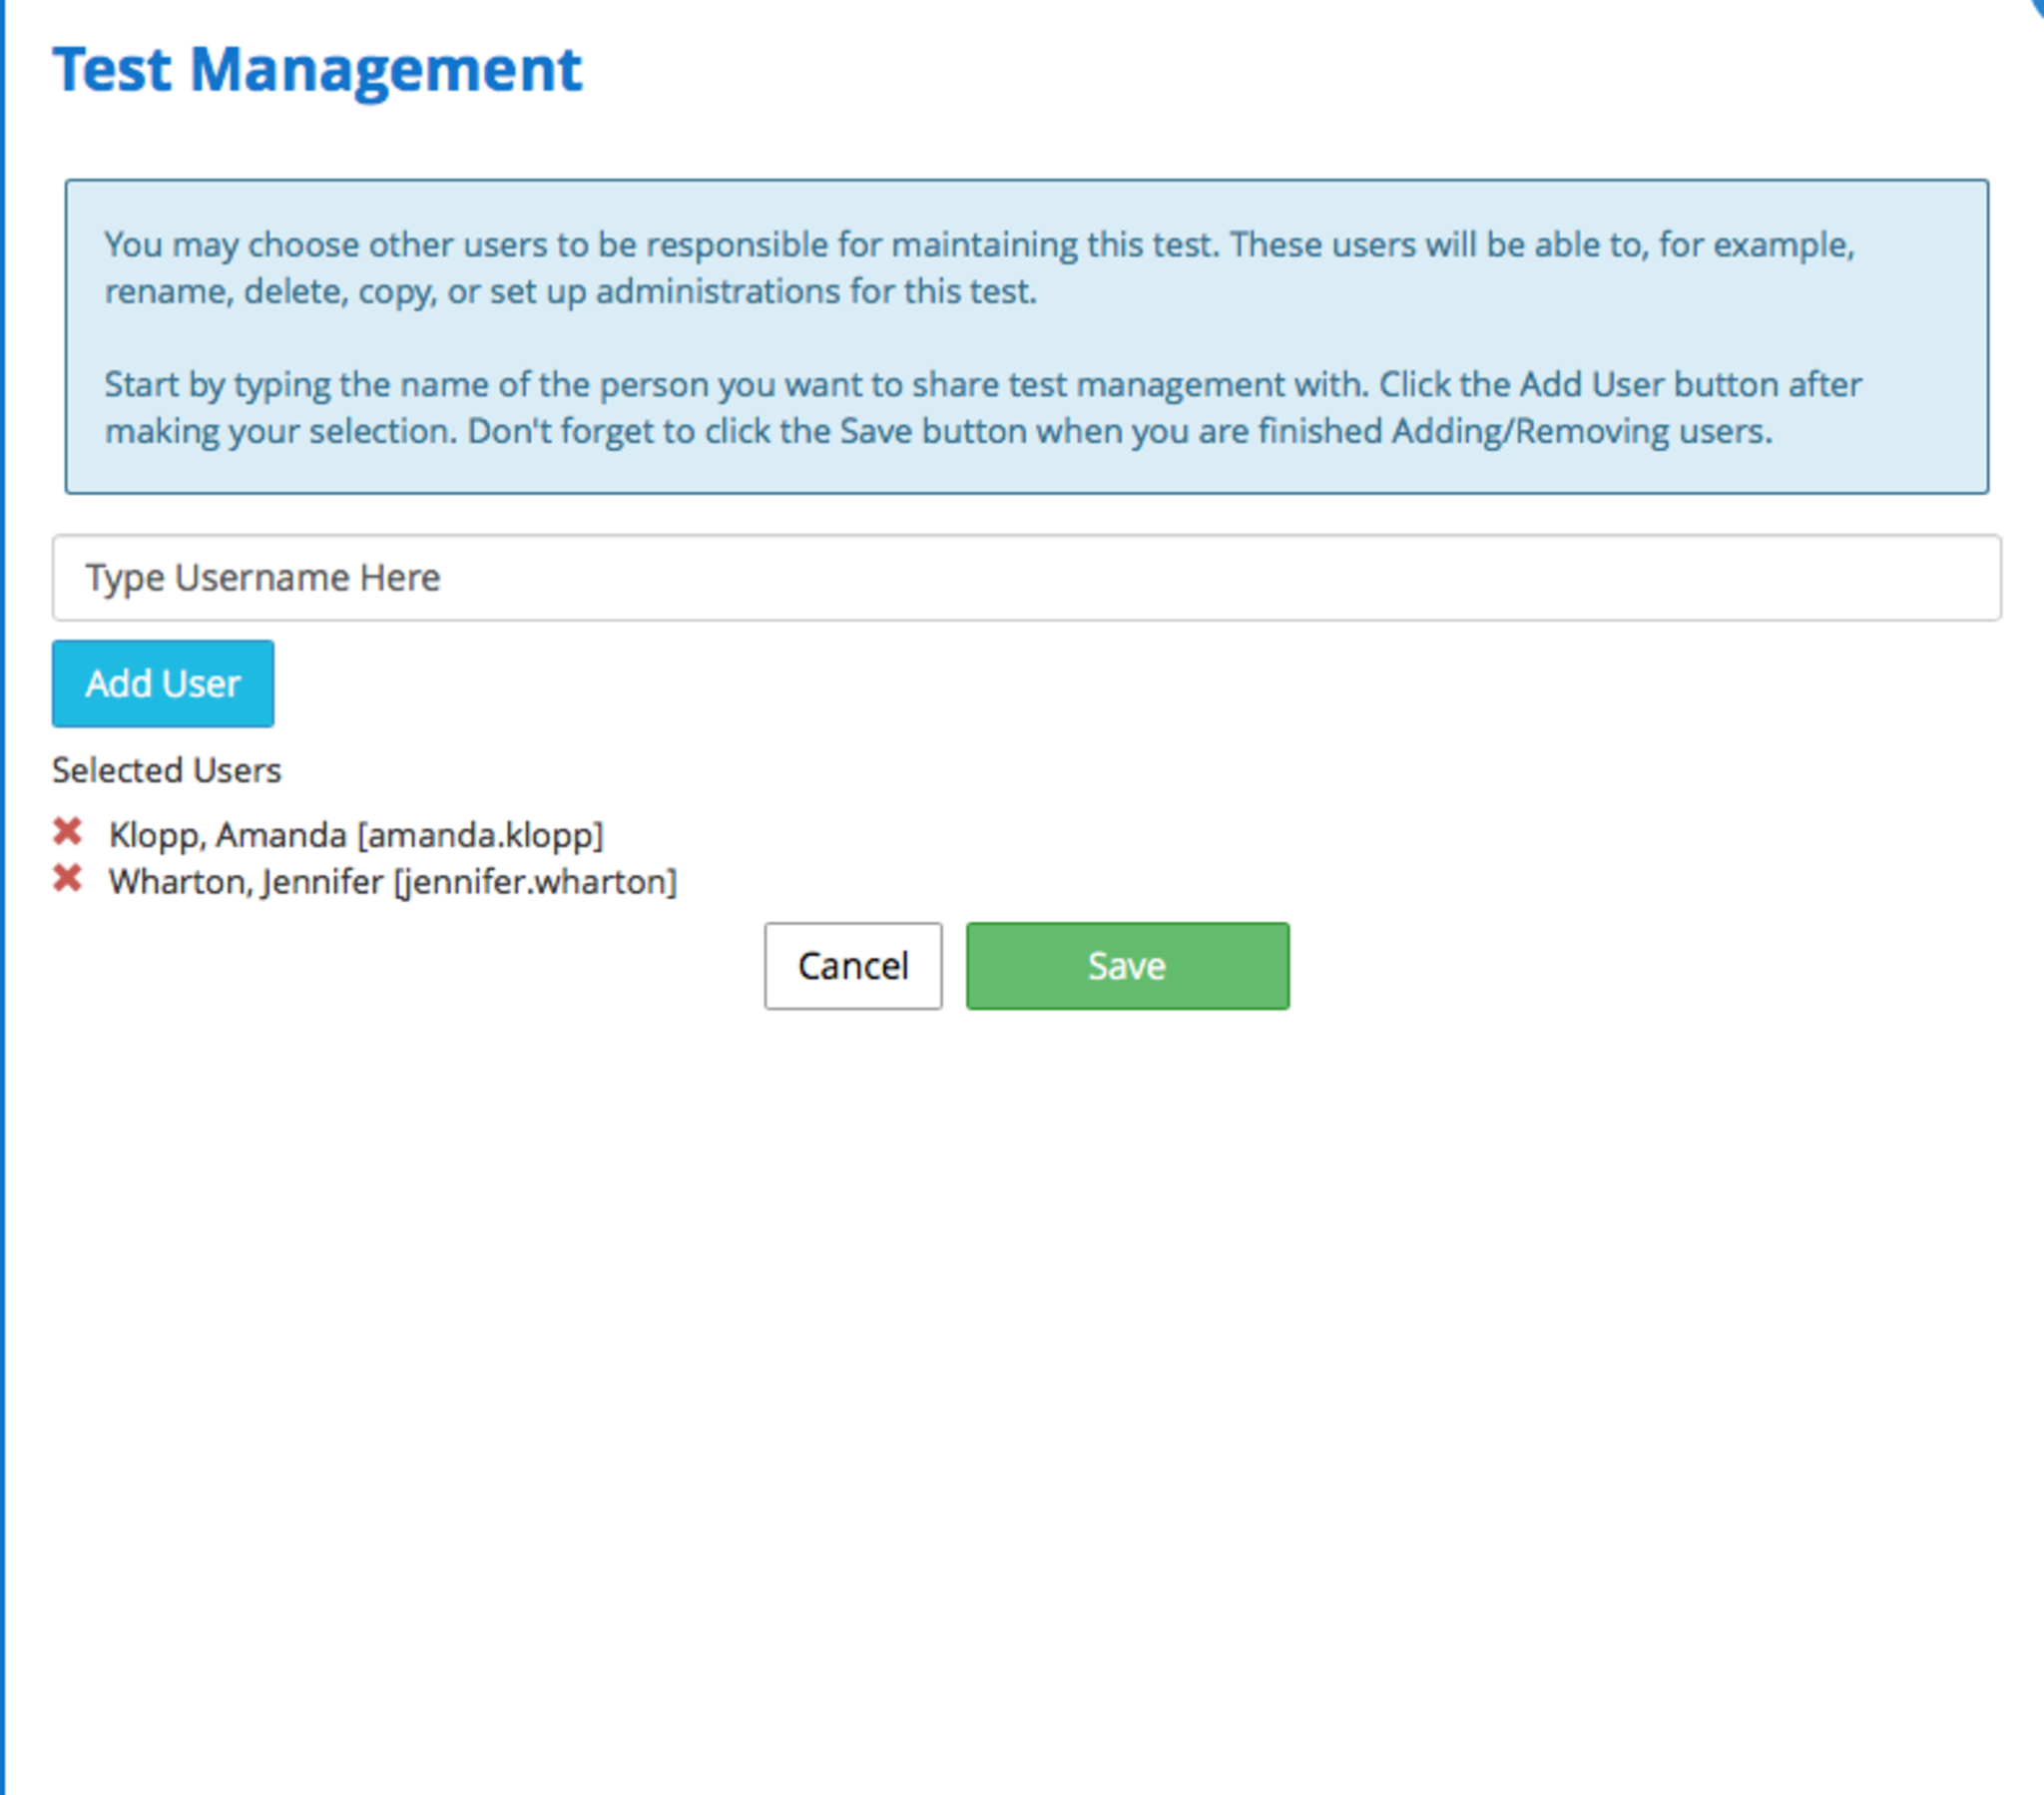Image resolution: width=2044 pixels, height=1795 pixels.
Task: Focus the Type Username Here field
Action: pos(1026,578)
